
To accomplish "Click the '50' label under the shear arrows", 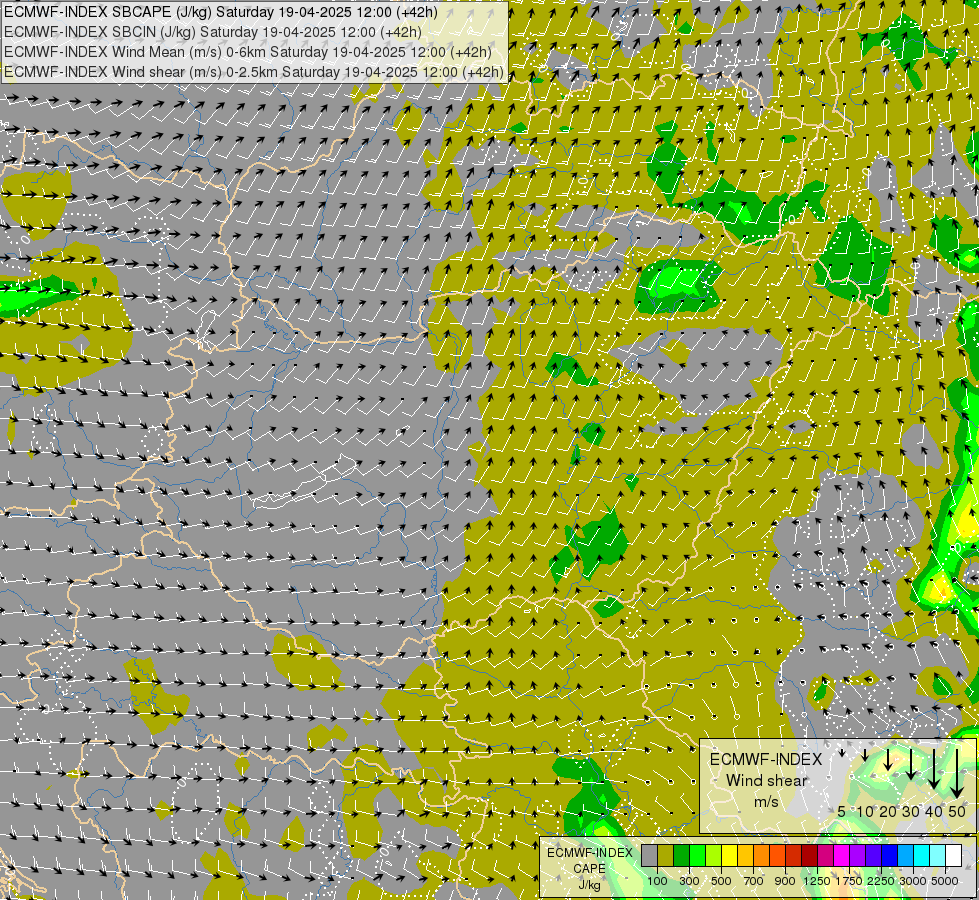I will 957,811.
